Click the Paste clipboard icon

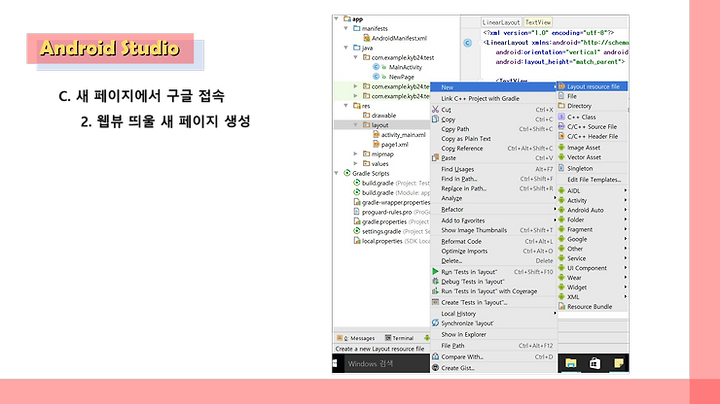[435, 157]
